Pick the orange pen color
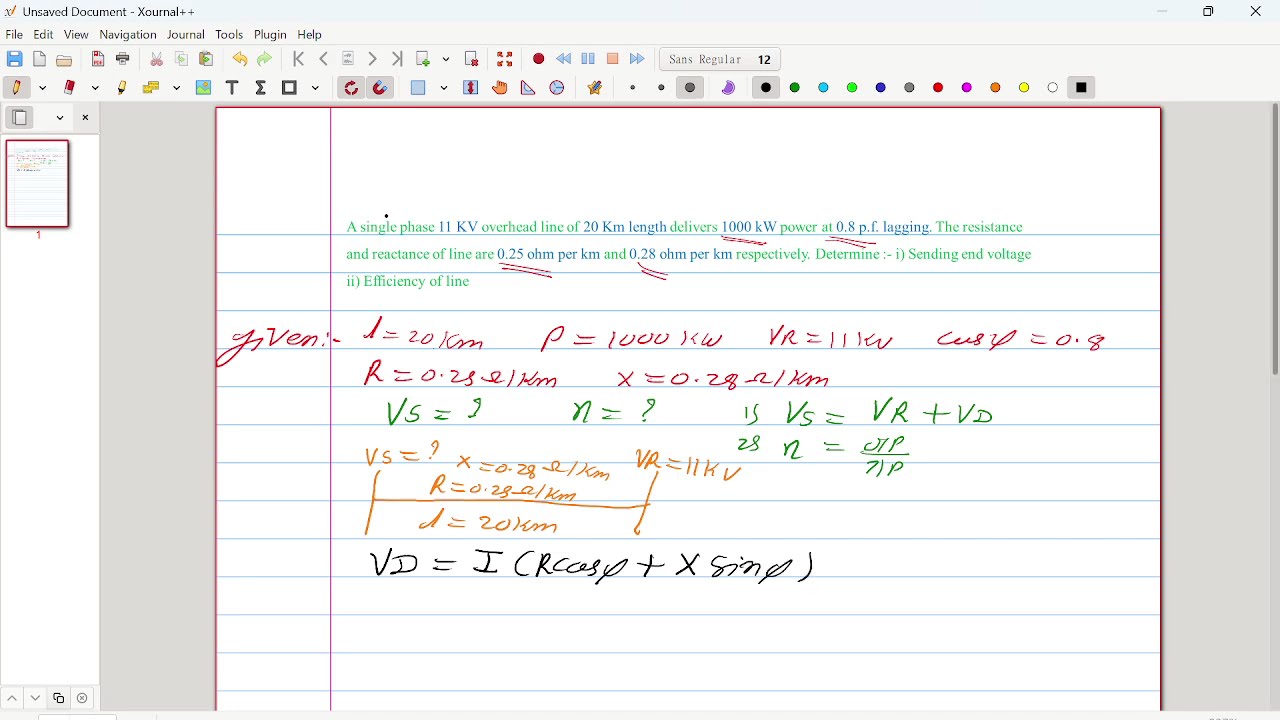The image size is (1280, 720). coord(996,88)
